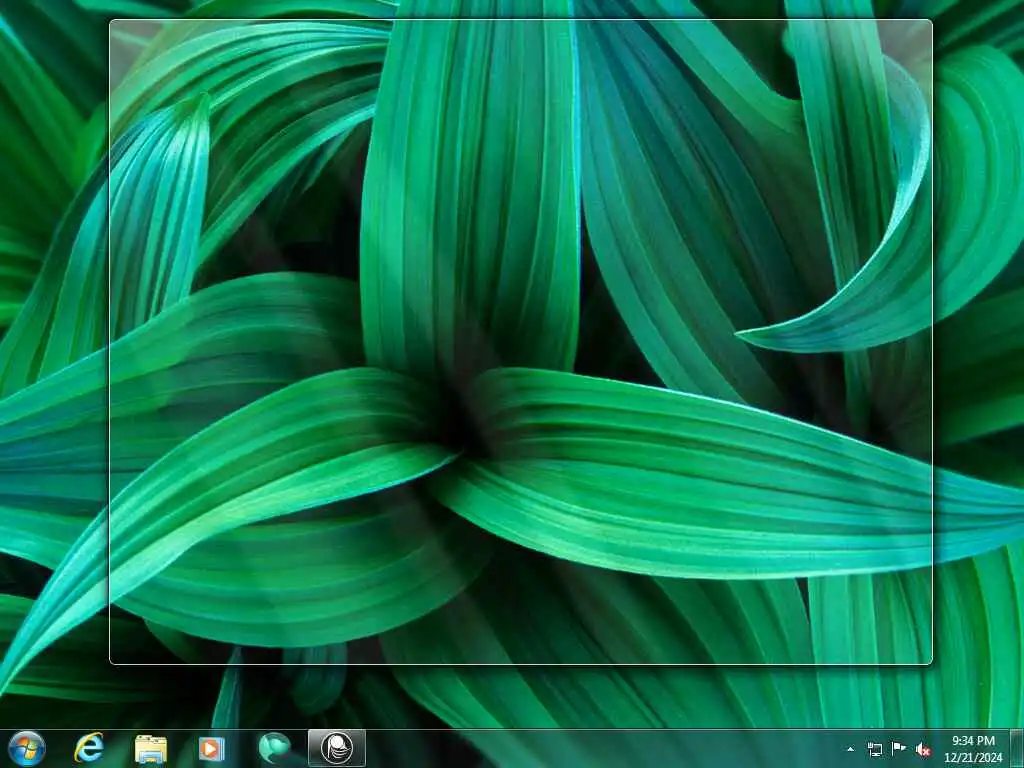1024x768 pixels.
Task: Select the active white-circle app taskbar button
Action: pos(337,748)
